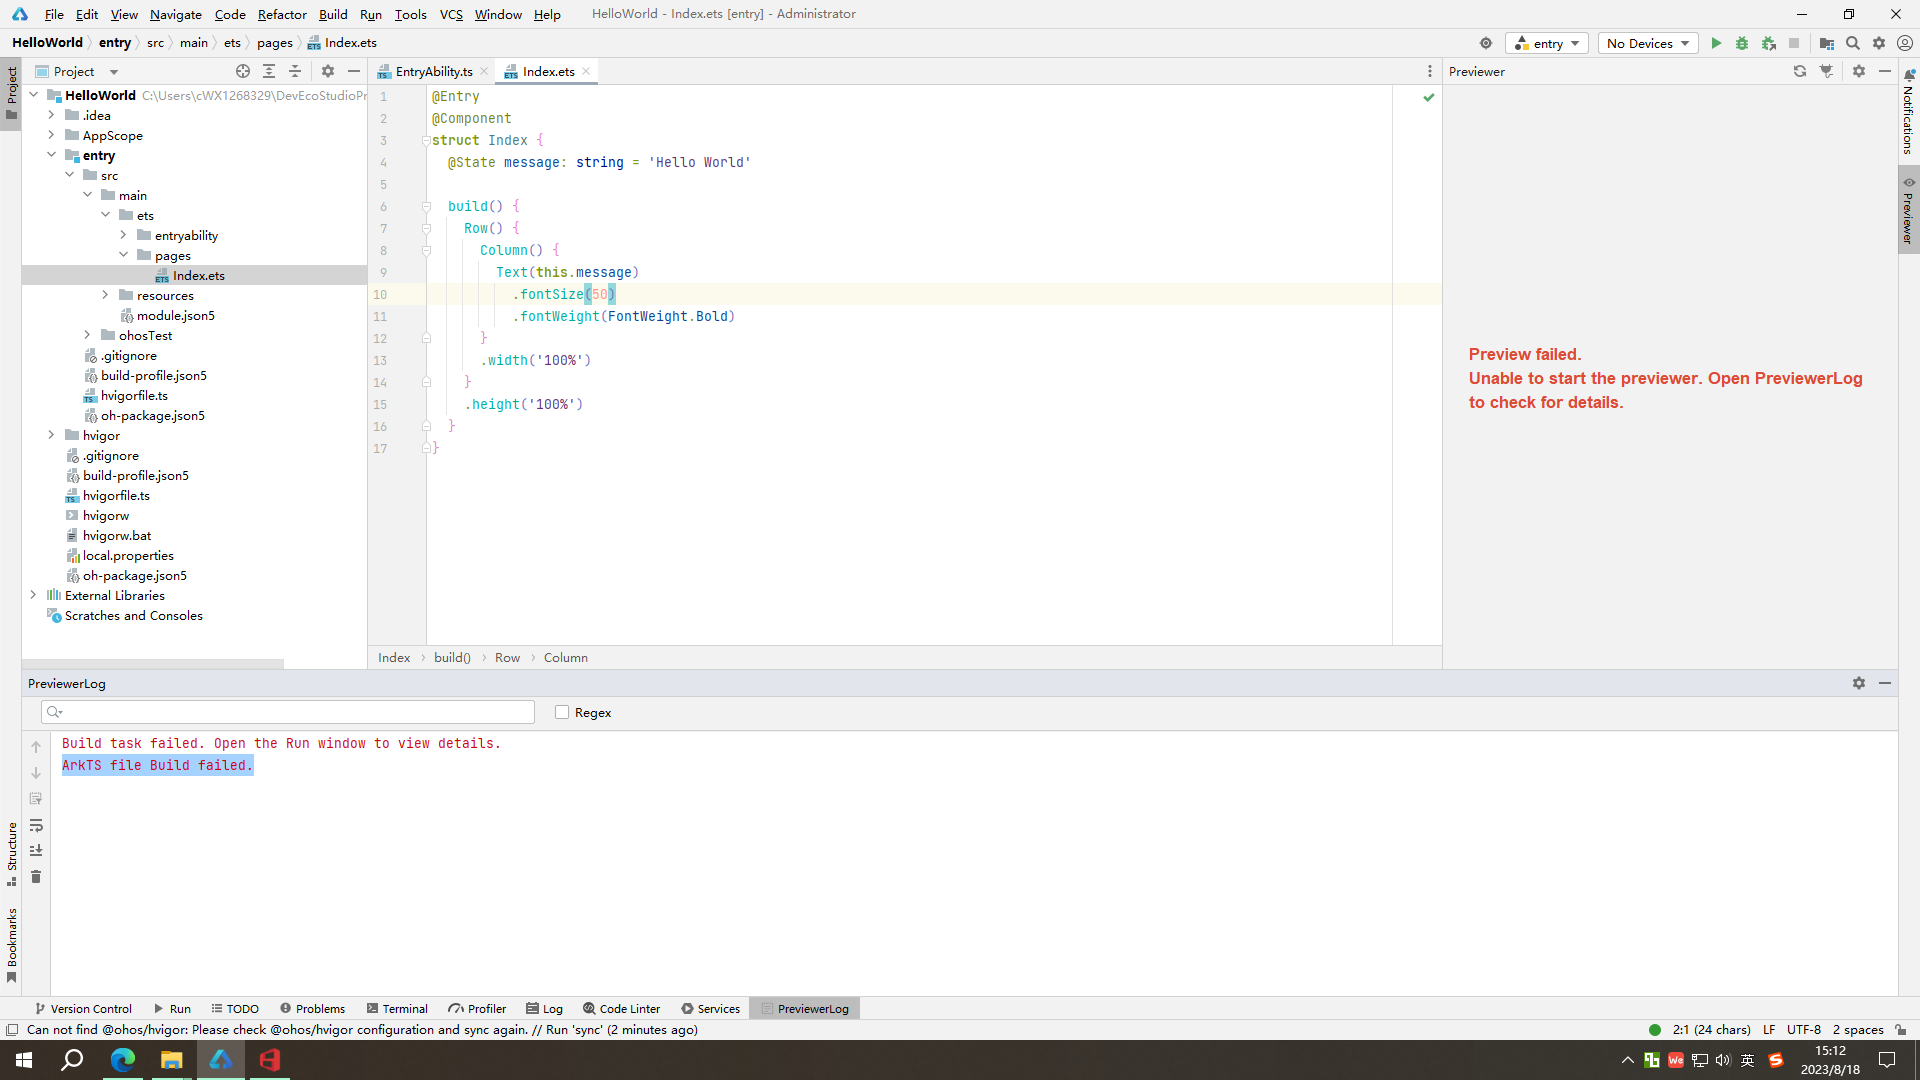
Task: Open the Terminal tool window tab
Action: tap(396, 1008)
